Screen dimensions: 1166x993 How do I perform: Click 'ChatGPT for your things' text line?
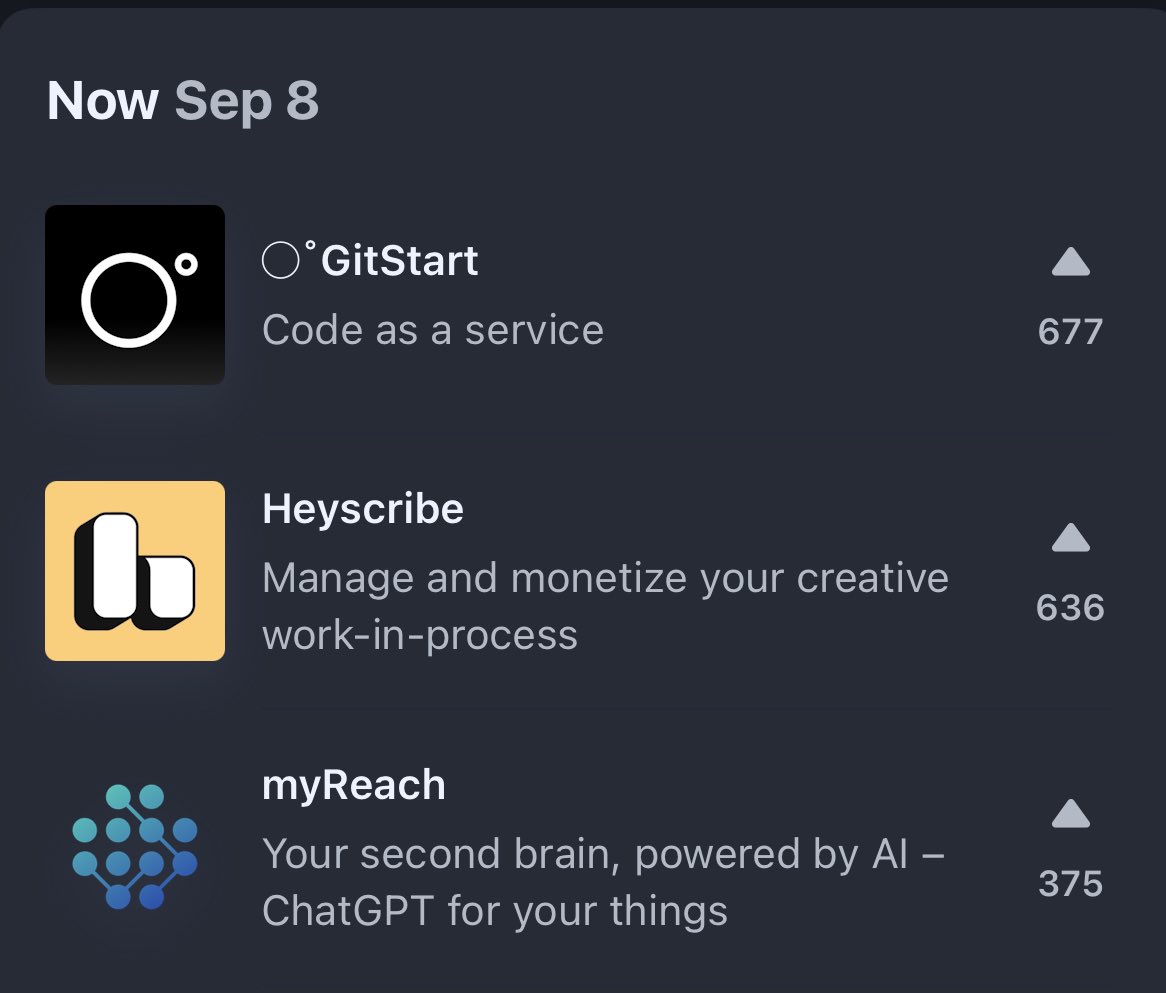coord(495,911)
